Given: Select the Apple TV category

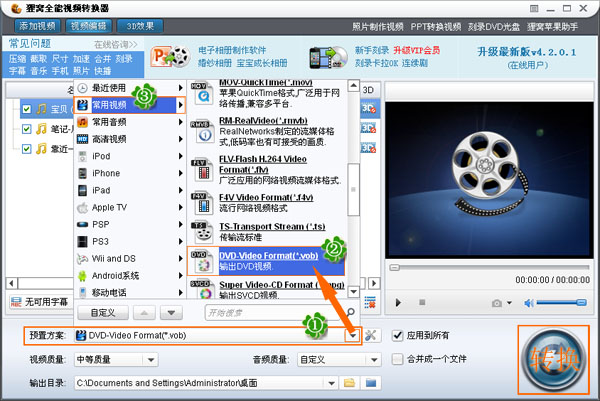Looking at the screenshot, I should 129,207.
